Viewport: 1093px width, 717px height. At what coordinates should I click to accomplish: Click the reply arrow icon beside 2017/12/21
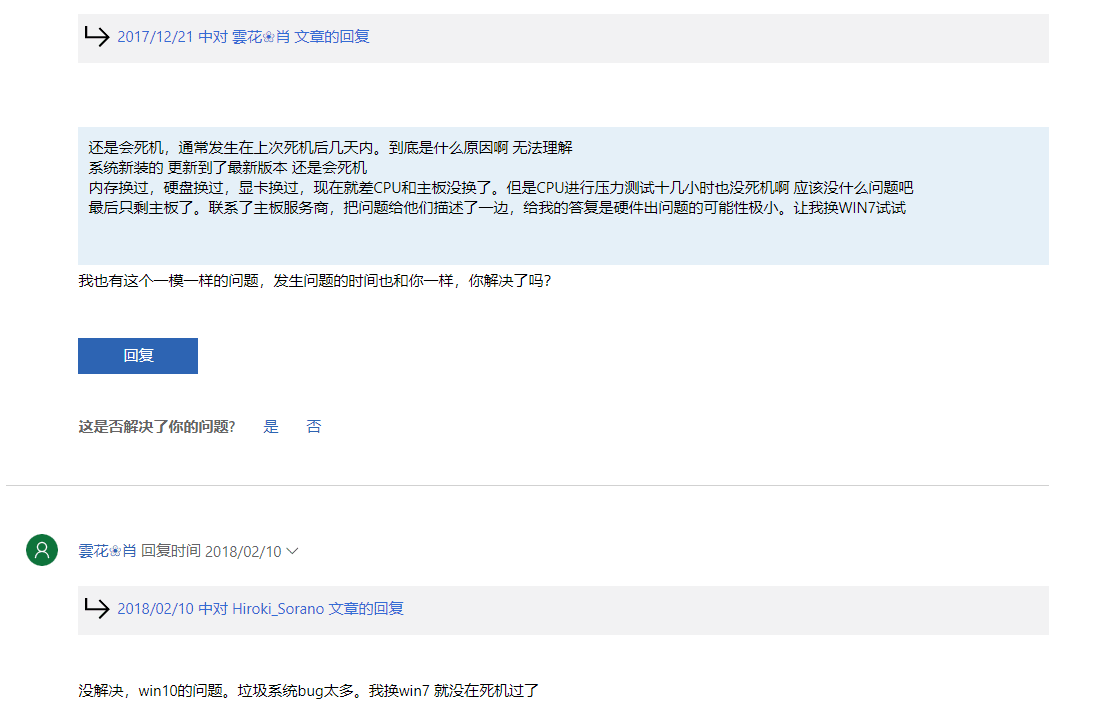point(97,37)
